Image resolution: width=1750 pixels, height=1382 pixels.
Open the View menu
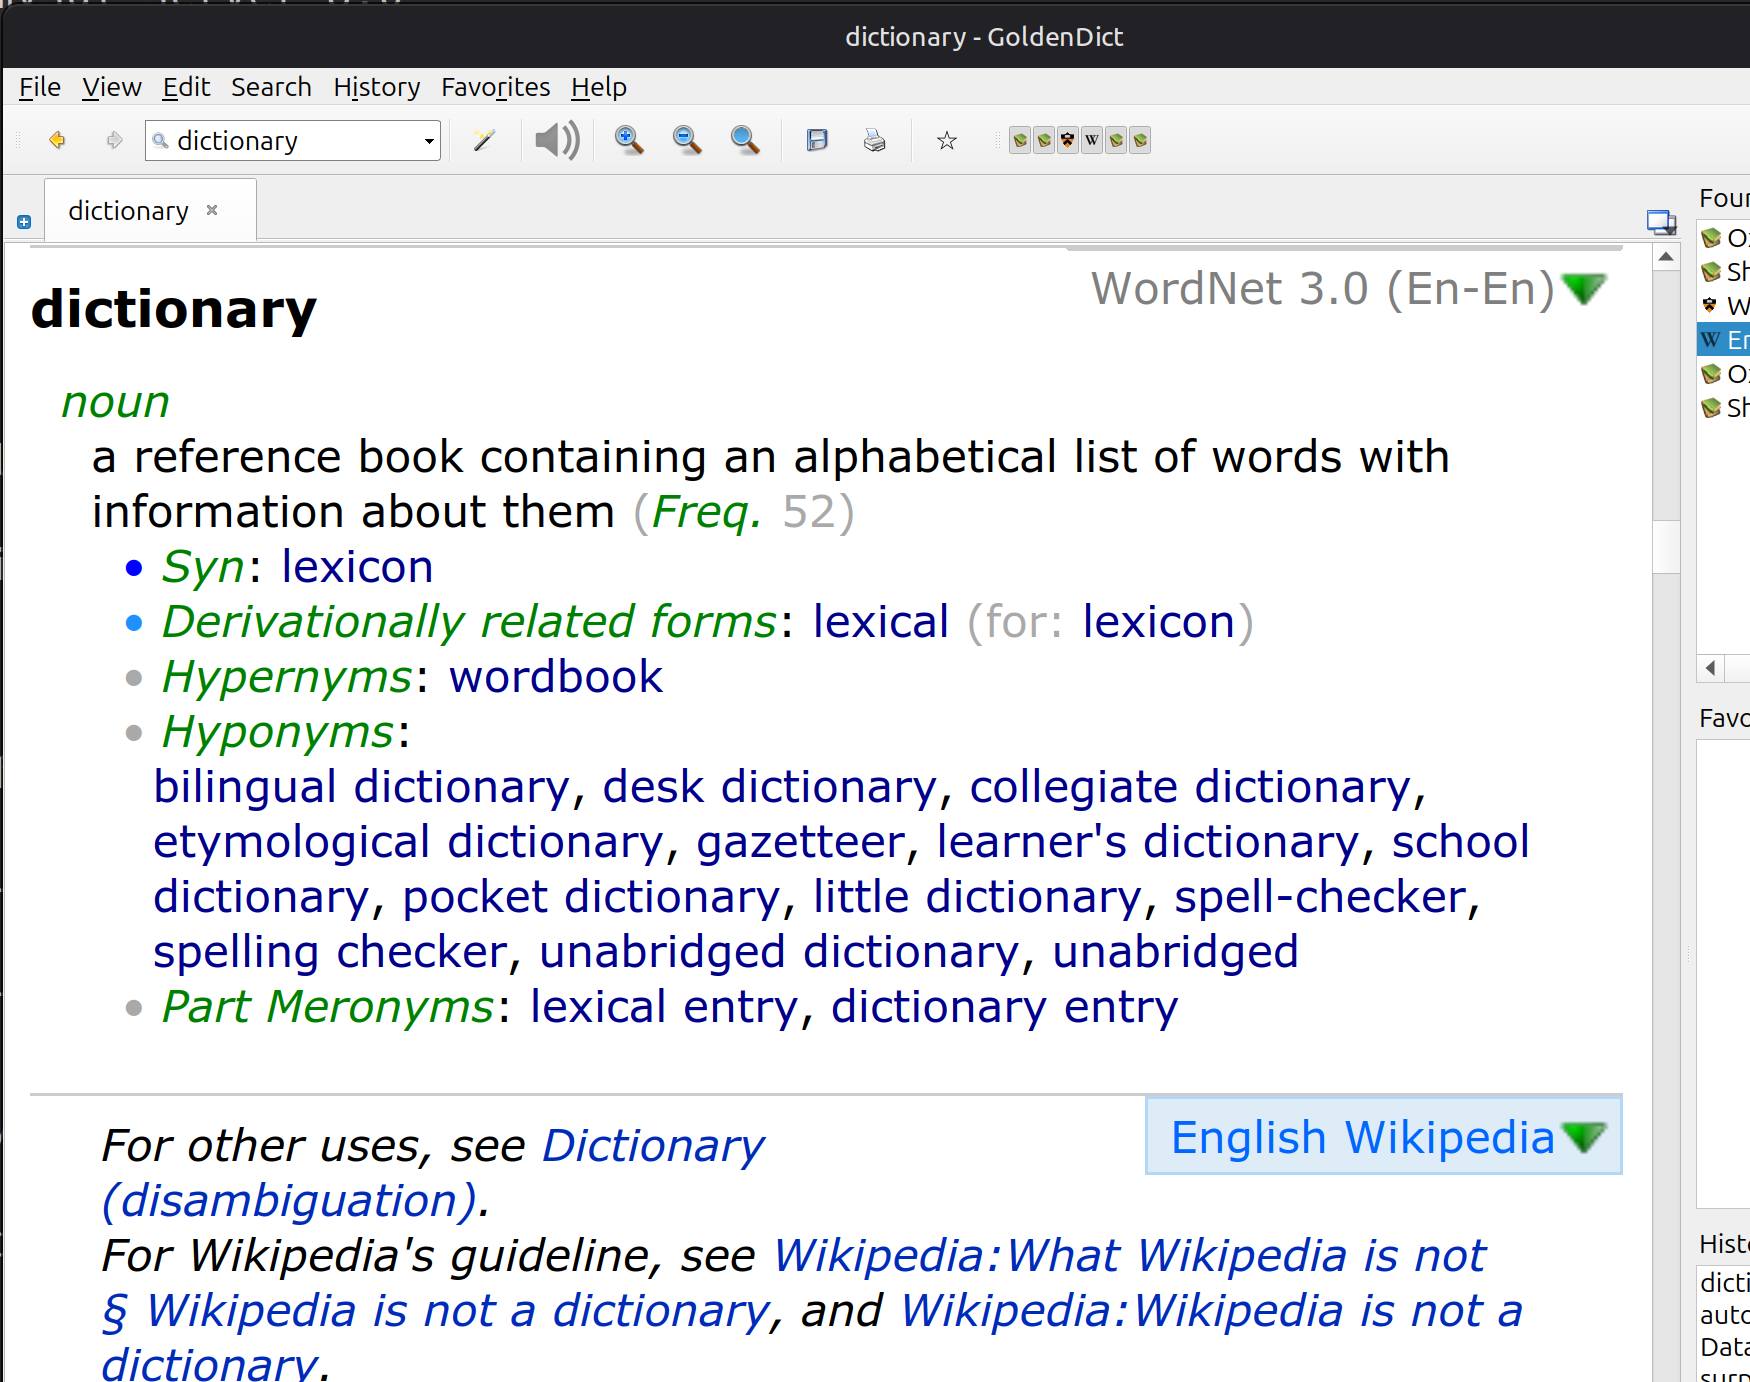(x=112, y=87)
